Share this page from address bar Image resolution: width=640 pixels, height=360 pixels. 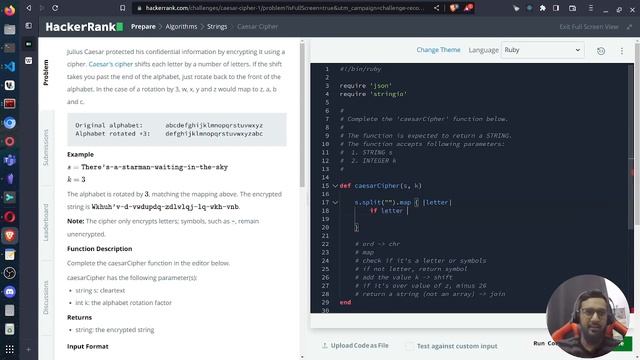(x=436, y=8)
